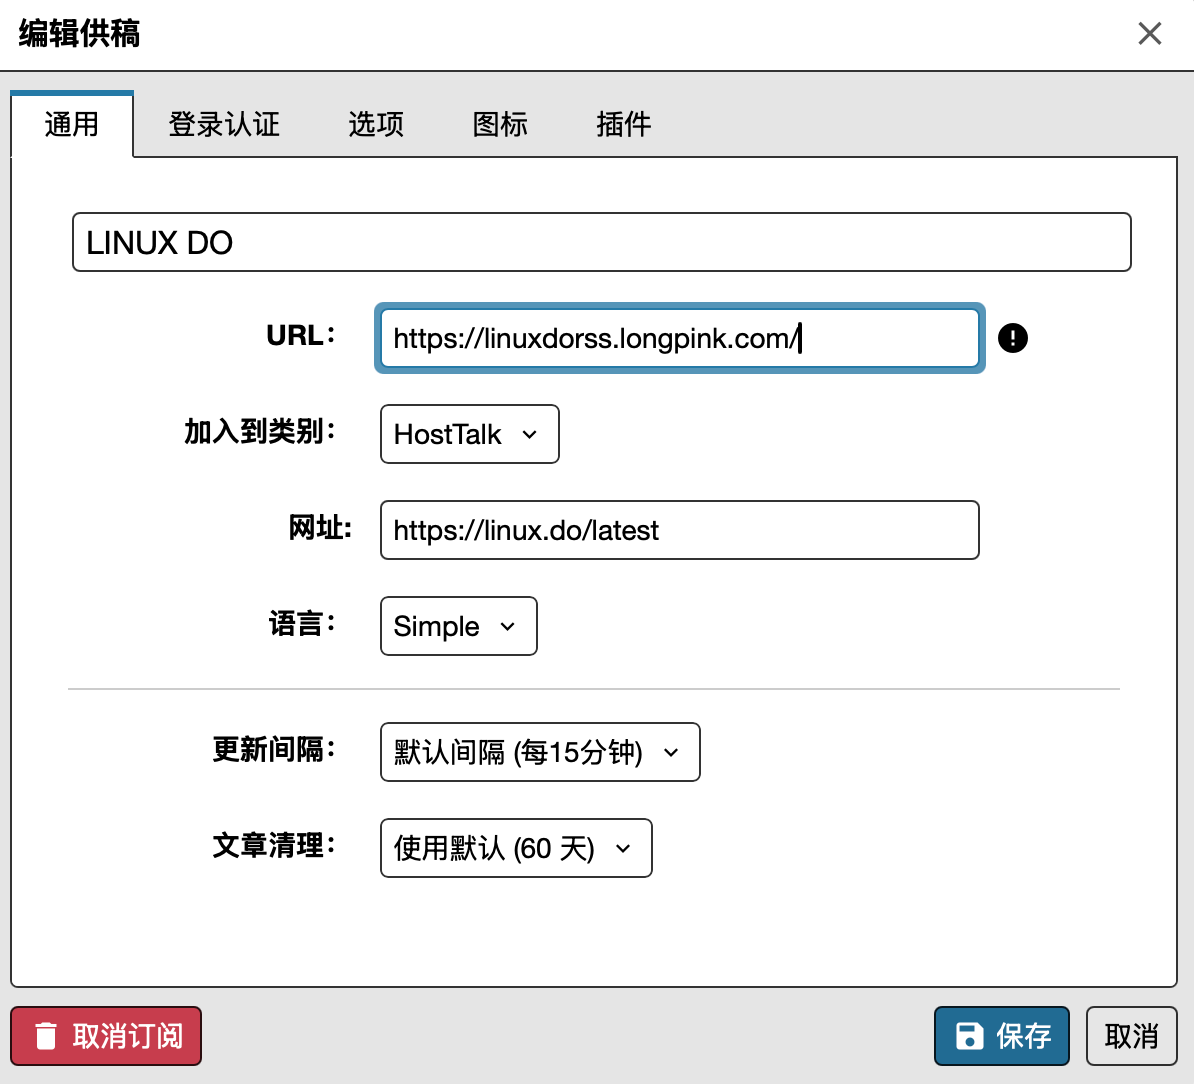The height and width of the screenshot is (1084, 1194).
Task: Expand the 语言 Simple dropdown
Action: (x=458, y=626)
